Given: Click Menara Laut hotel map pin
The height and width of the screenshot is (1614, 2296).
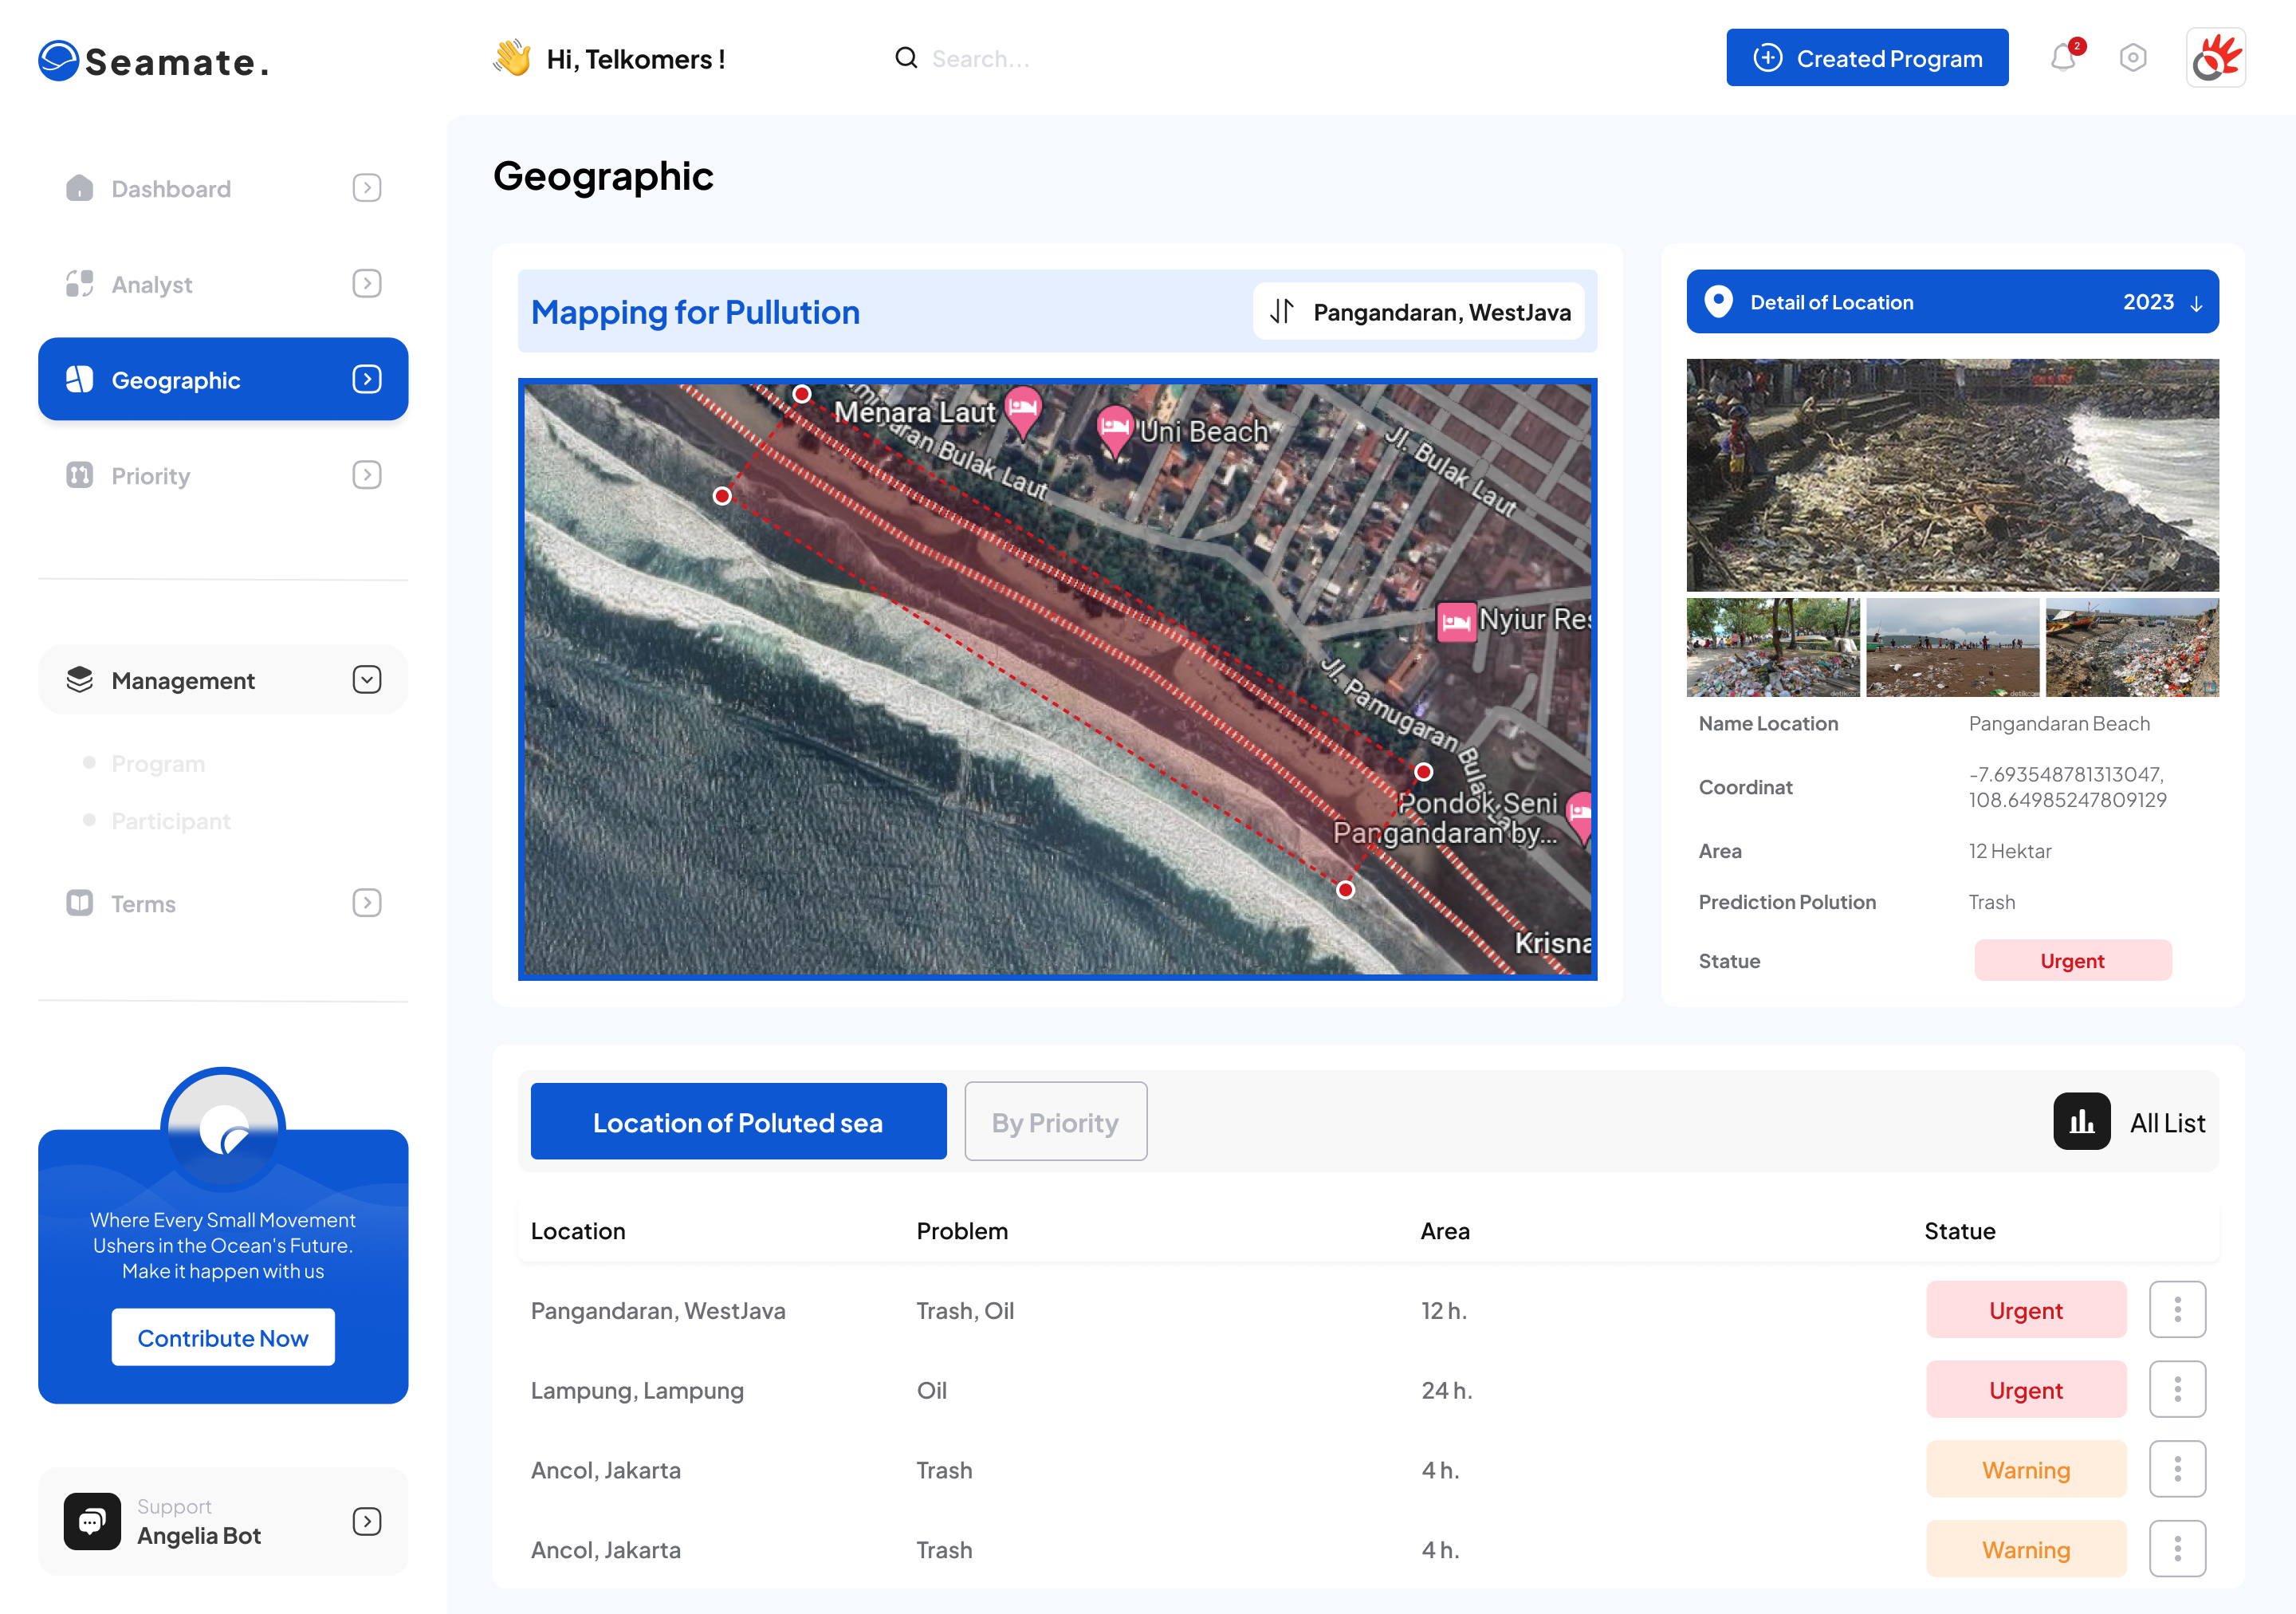Looking at the screenshot, I should tap(1022, 409).
